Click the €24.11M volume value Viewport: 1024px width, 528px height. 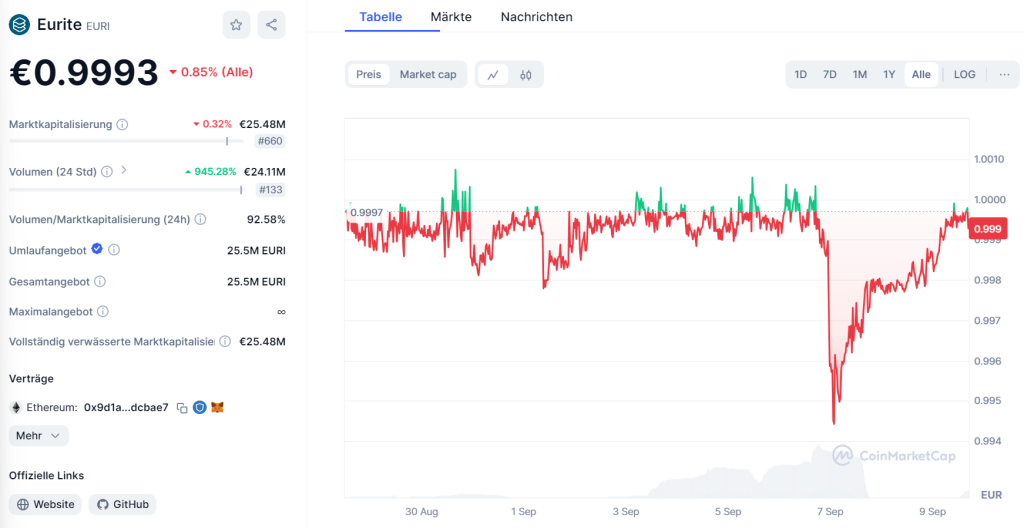click(x=264, y=172)
